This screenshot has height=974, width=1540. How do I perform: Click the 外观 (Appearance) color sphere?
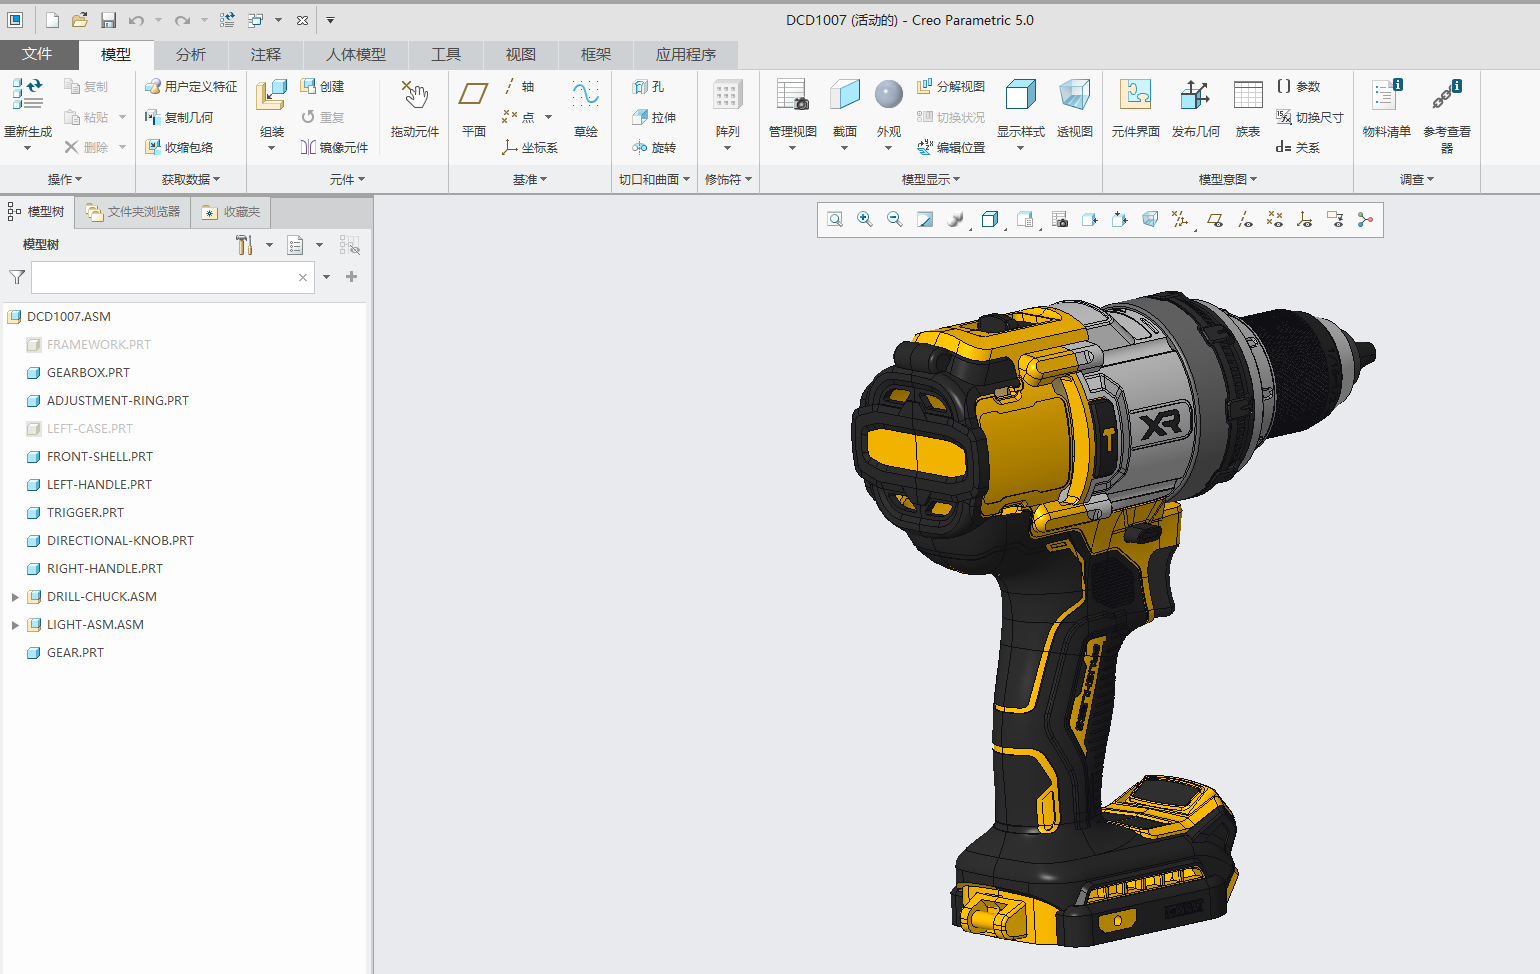pos(888,95)
